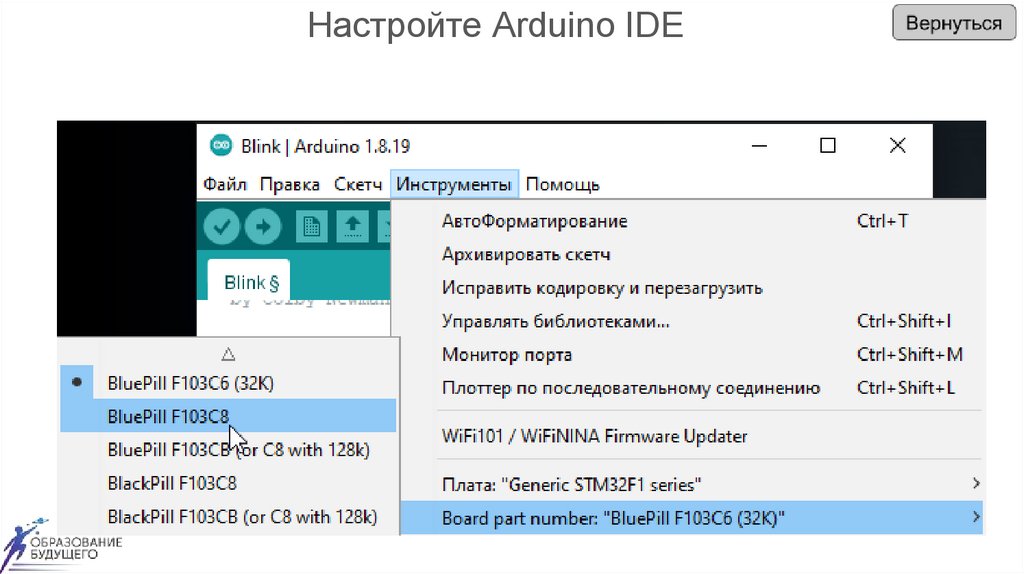
Task: Select BluePill F103C8 option
Action: click(x=228, y=416)
